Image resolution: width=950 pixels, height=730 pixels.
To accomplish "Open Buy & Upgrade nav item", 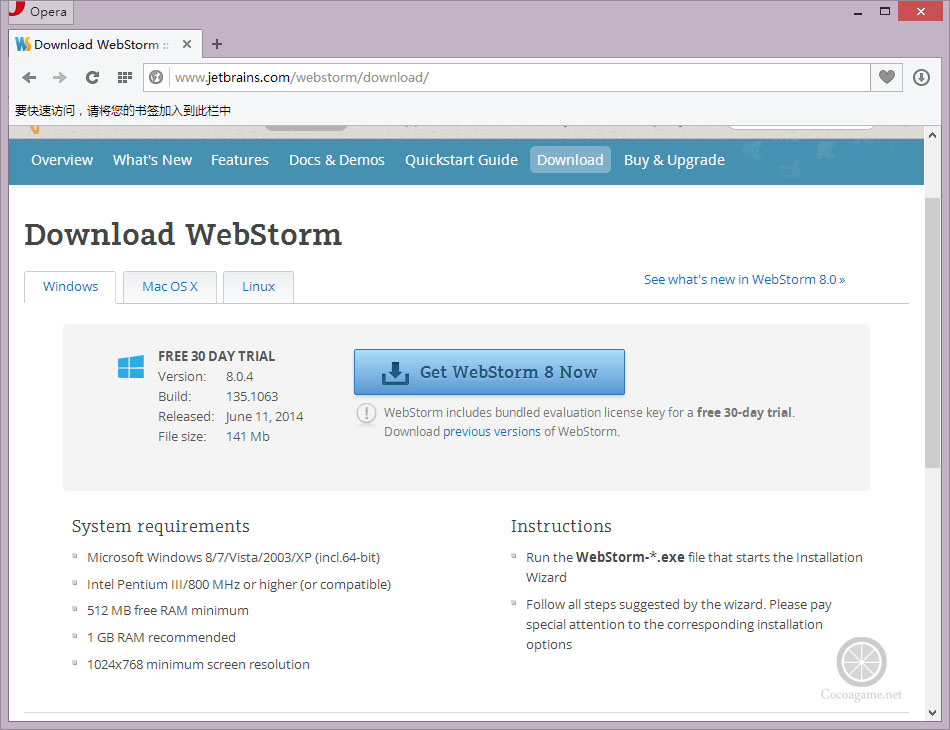I will (674, 160).
